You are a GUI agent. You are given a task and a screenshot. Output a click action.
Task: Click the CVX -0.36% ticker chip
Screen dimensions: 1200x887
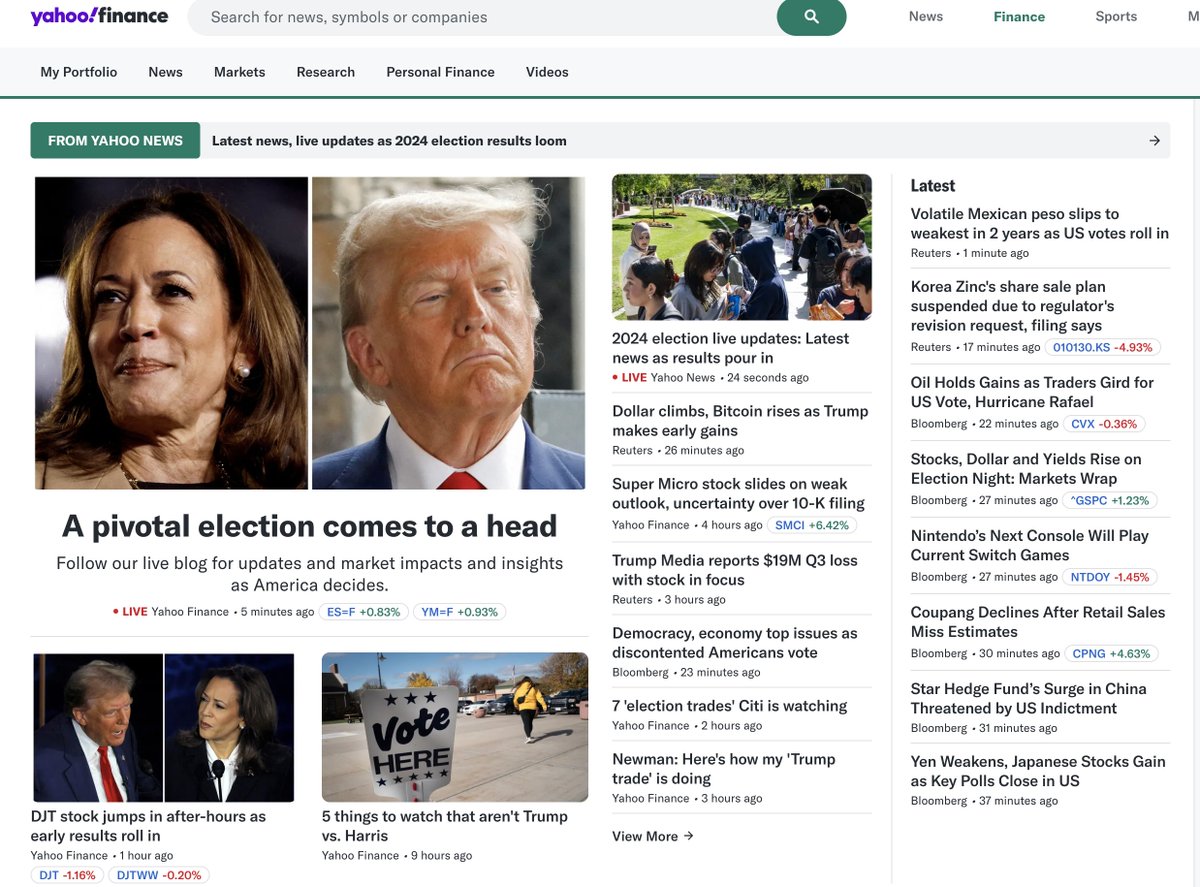click(1104, 424)
